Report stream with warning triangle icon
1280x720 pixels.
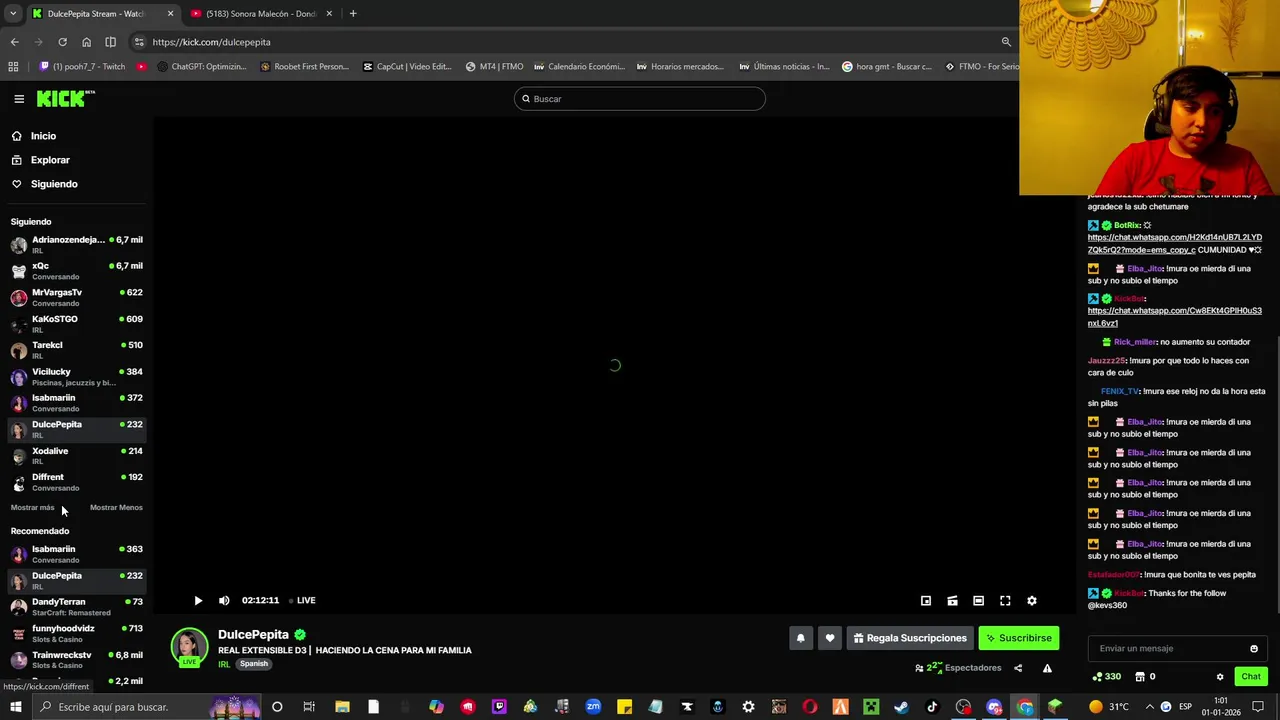click(1047, 668)
